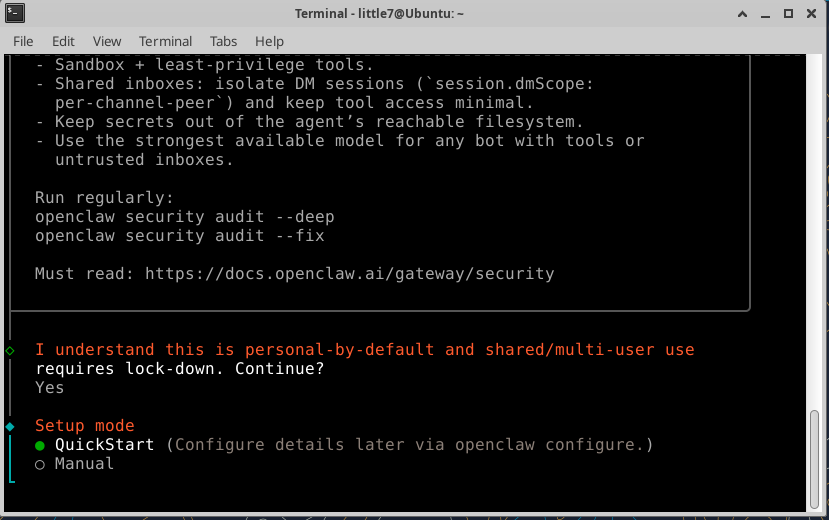Viewport: 829px width, 520px height.
Task: Click the "Yes" answer under the Continue prompt
Action: tap(49, 388)
